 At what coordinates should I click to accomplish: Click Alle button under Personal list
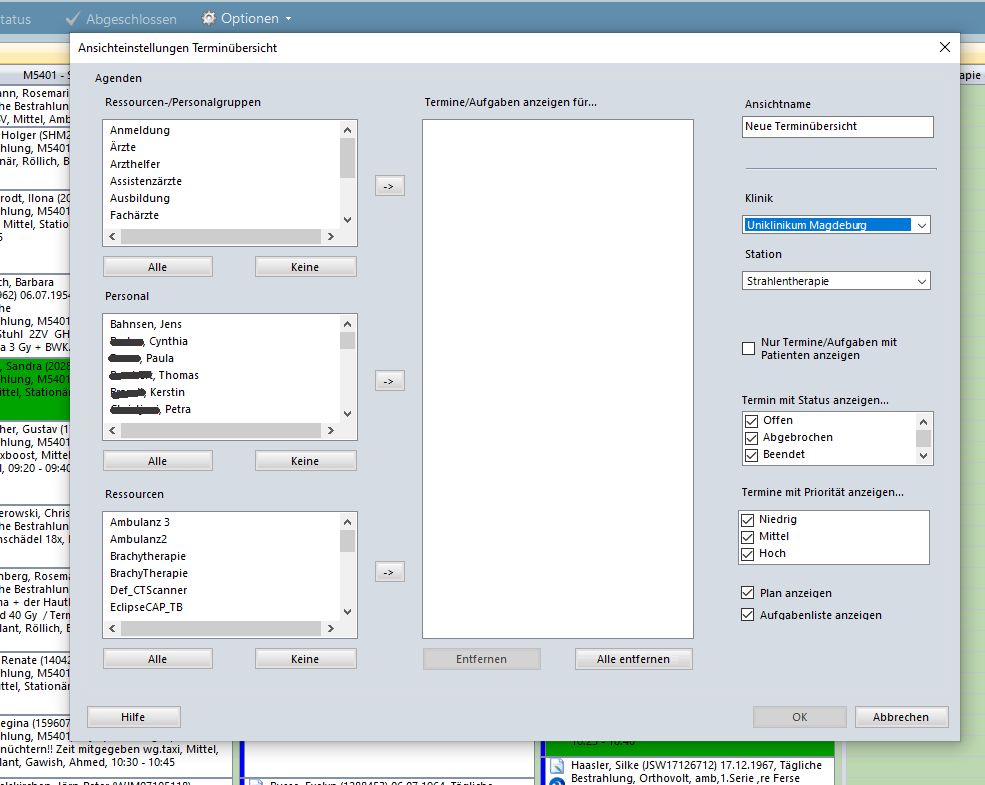pos(157,461)
